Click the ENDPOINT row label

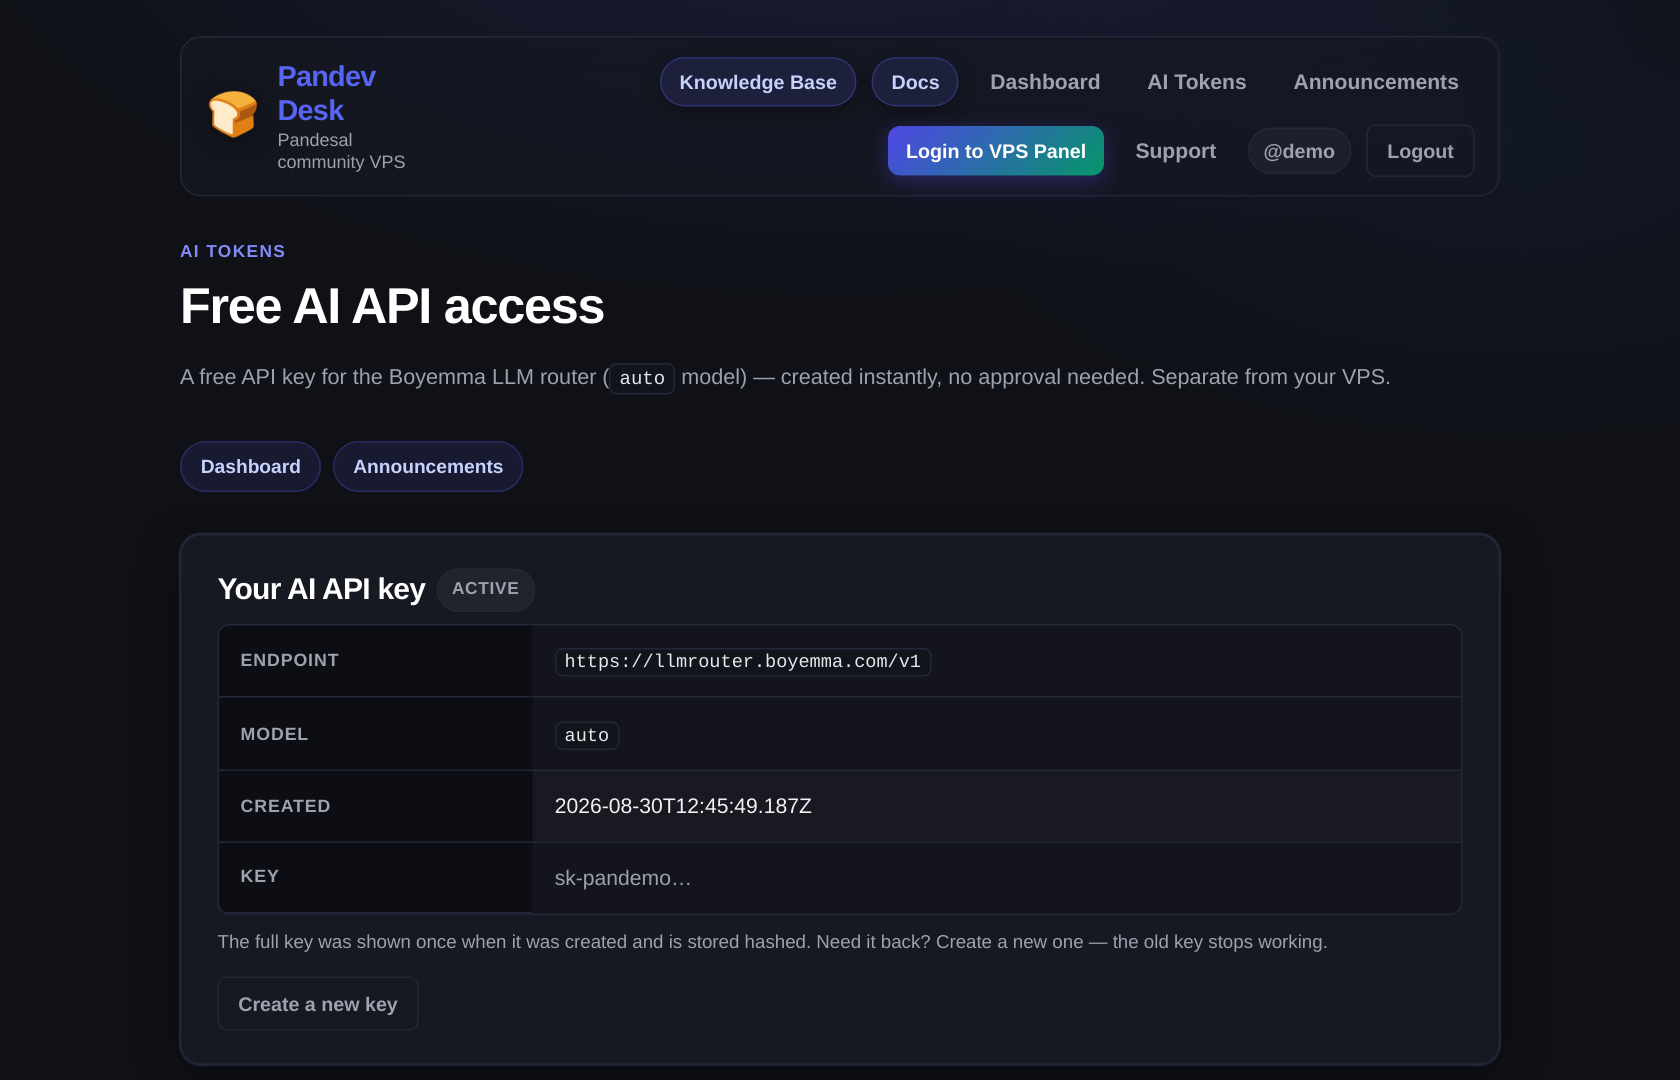(290, 660)
